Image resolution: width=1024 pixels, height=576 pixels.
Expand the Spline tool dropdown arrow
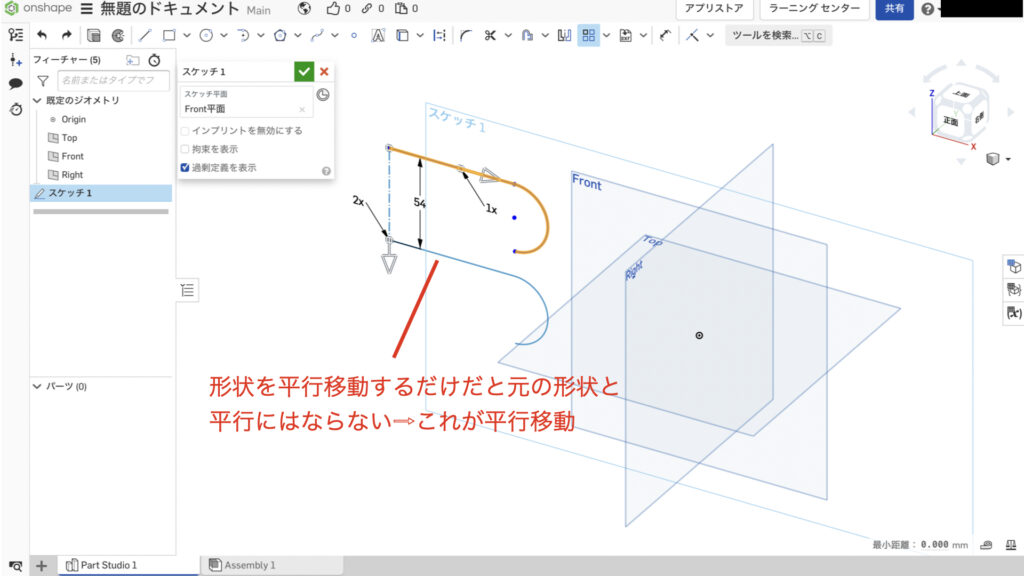coord(335,35)
